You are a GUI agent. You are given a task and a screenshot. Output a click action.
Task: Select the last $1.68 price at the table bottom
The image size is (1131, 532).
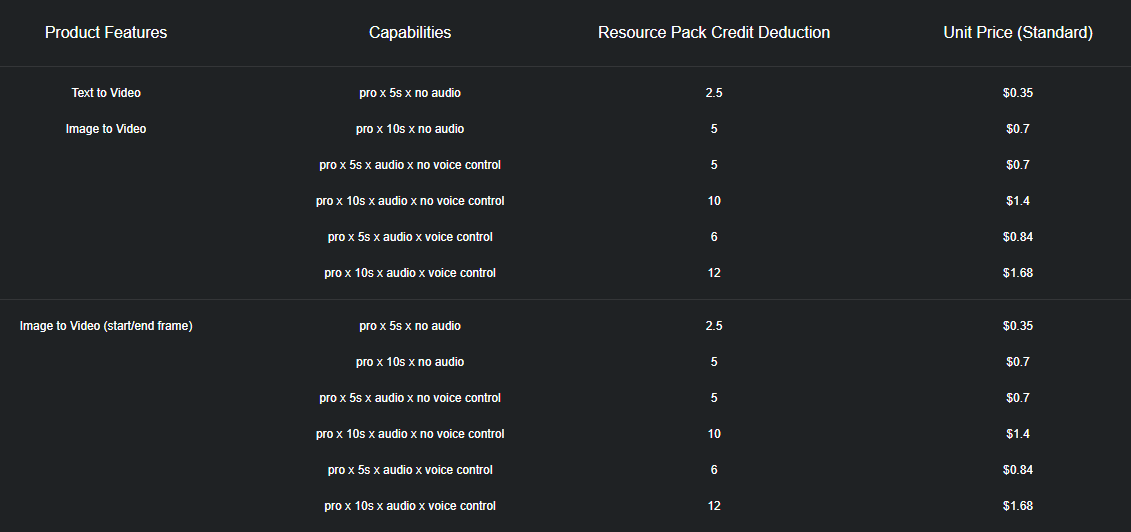point(1018,506)
